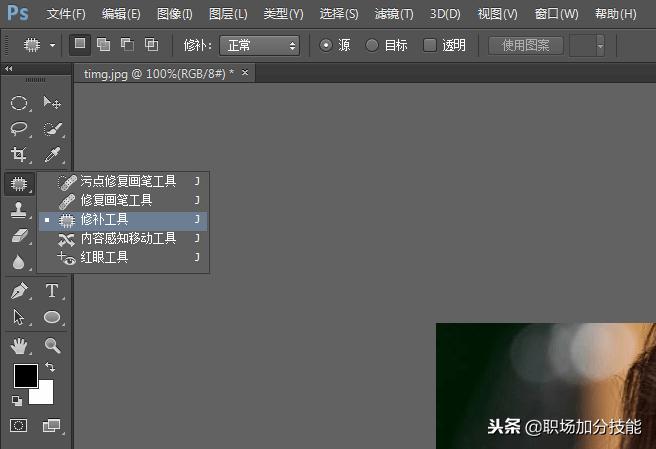
Task: Select the Blur tool
Action: 19,262
